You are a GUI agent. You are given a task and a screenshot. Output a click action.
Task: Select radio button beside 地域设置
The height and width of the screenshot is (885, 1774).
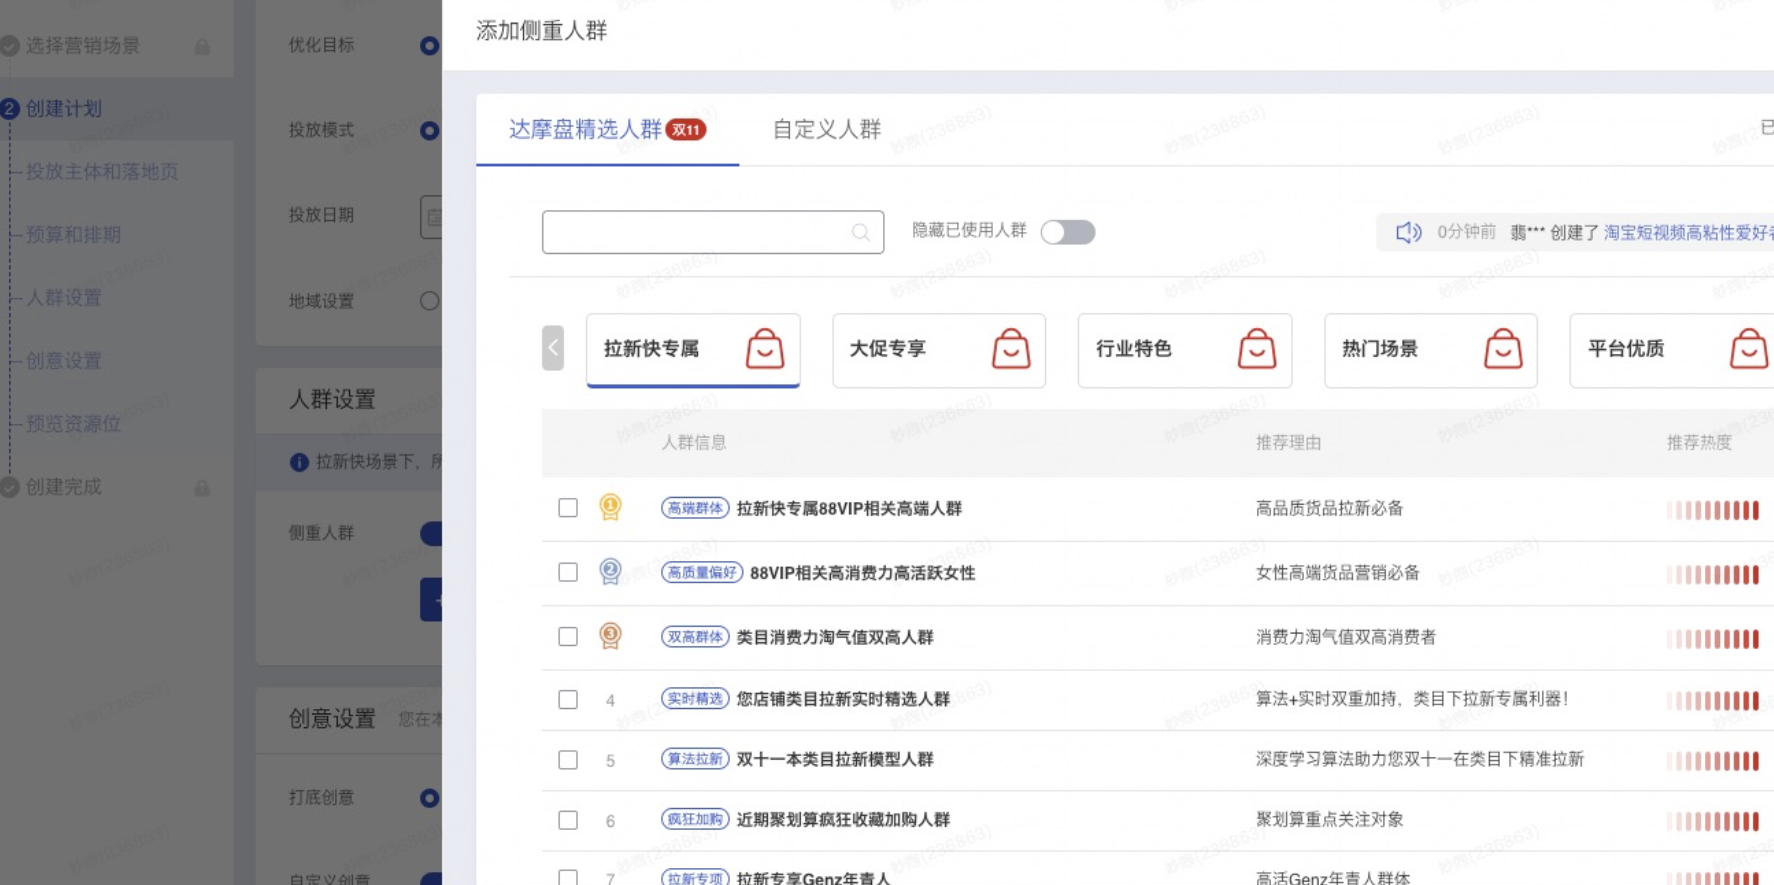pos(430,301)
